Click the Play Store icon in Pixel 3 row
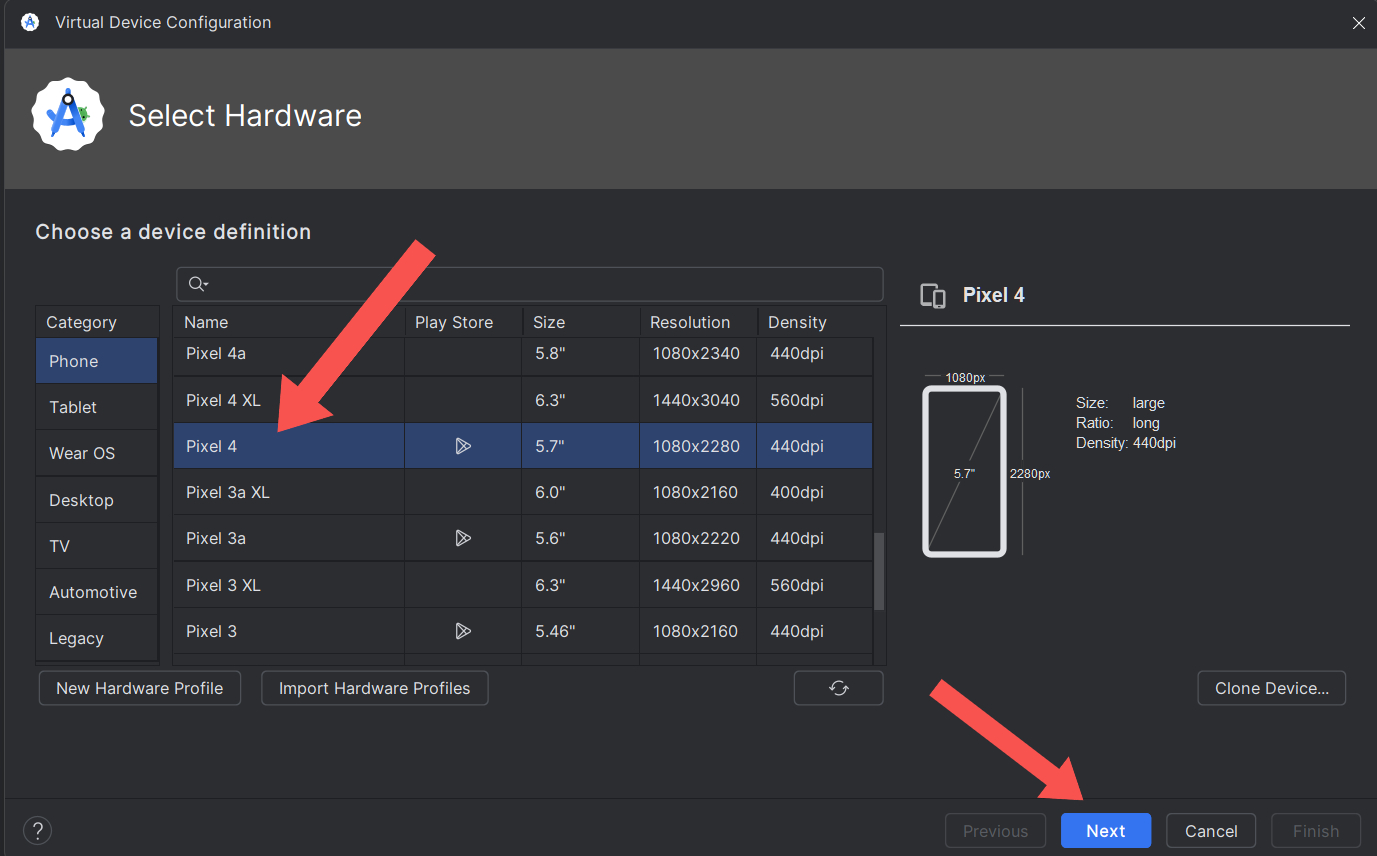Image resolution: width=1377 pixels, height=856 pixels. pos(462,631)
